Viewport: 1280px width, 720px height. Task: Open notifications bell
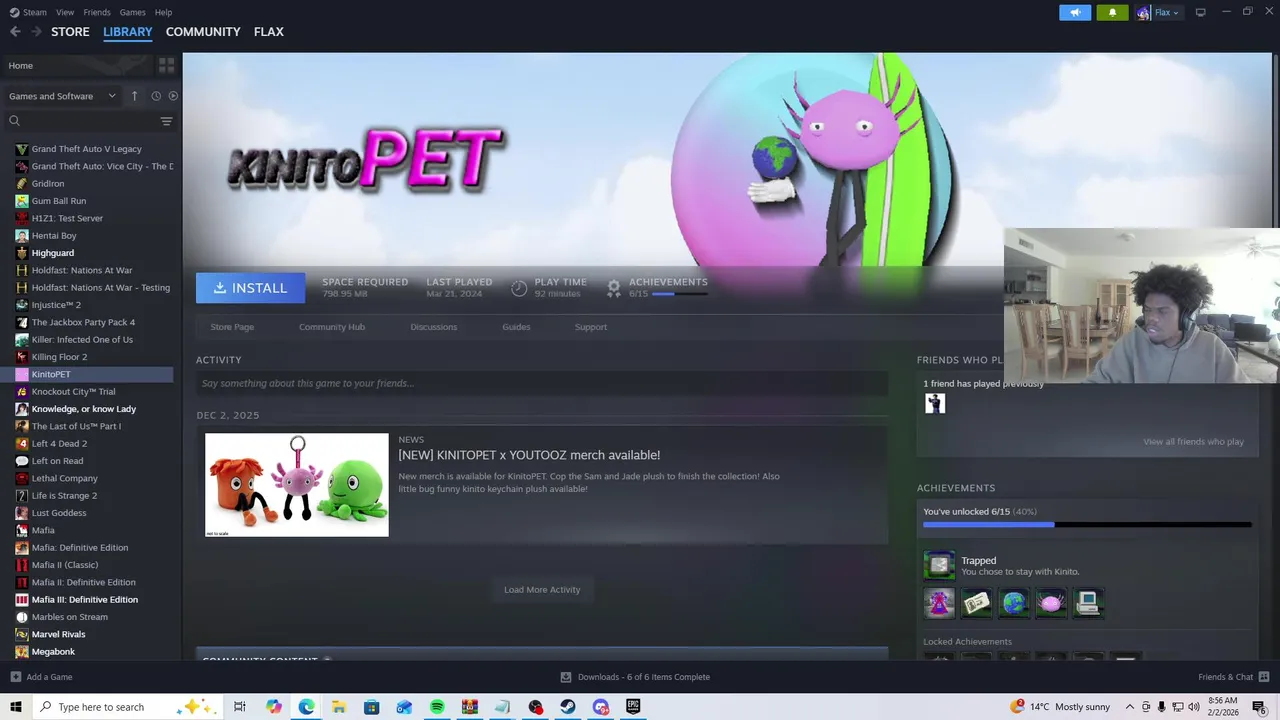tap(1112, 12)
